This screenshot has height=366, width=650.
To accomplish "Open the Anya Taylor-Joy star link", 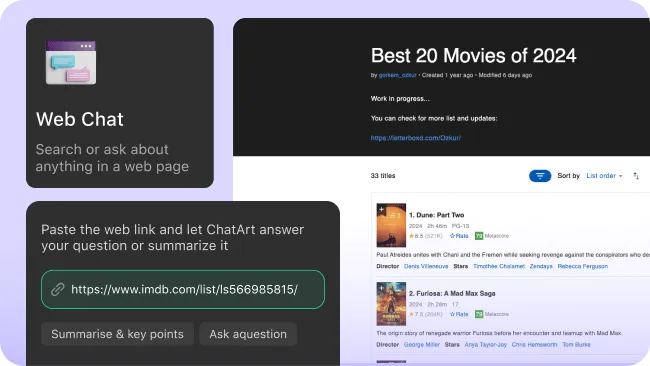I will pos(485,344).
